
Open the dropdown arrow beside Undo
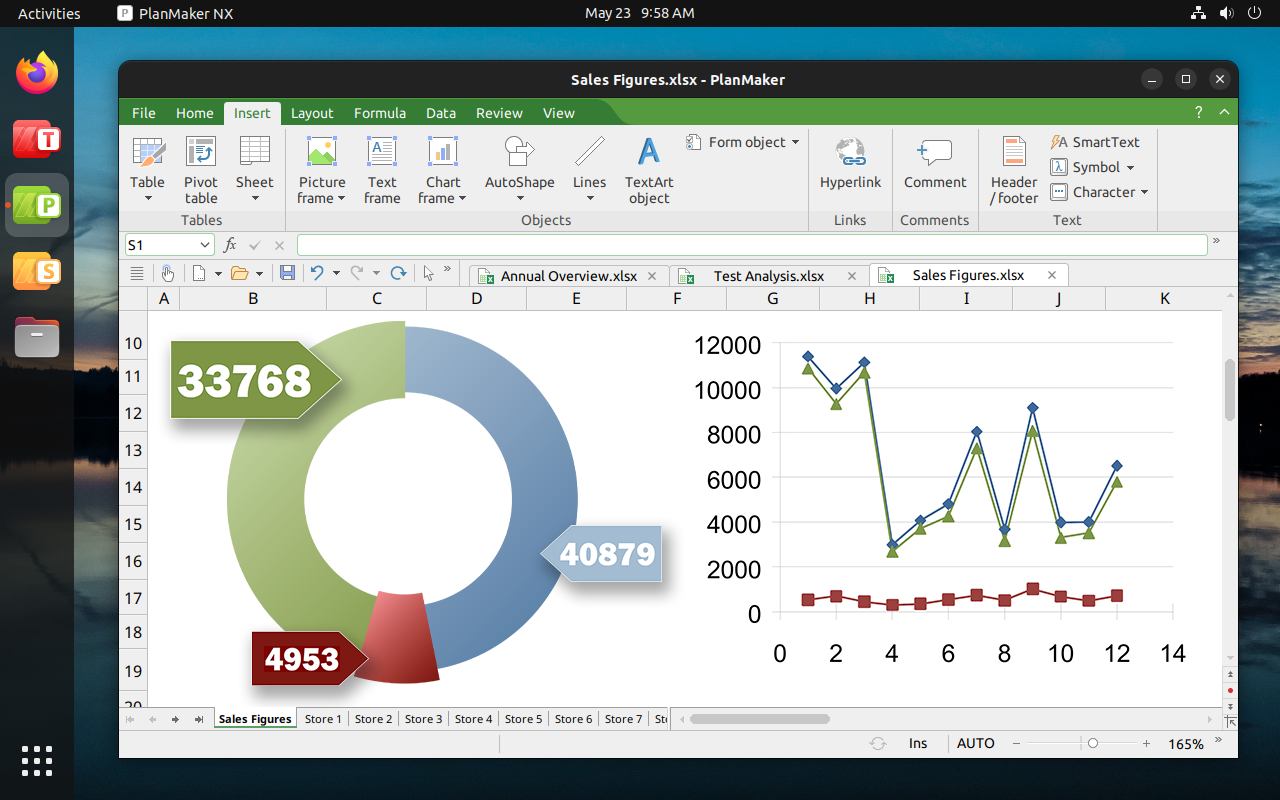click(336, 273)
